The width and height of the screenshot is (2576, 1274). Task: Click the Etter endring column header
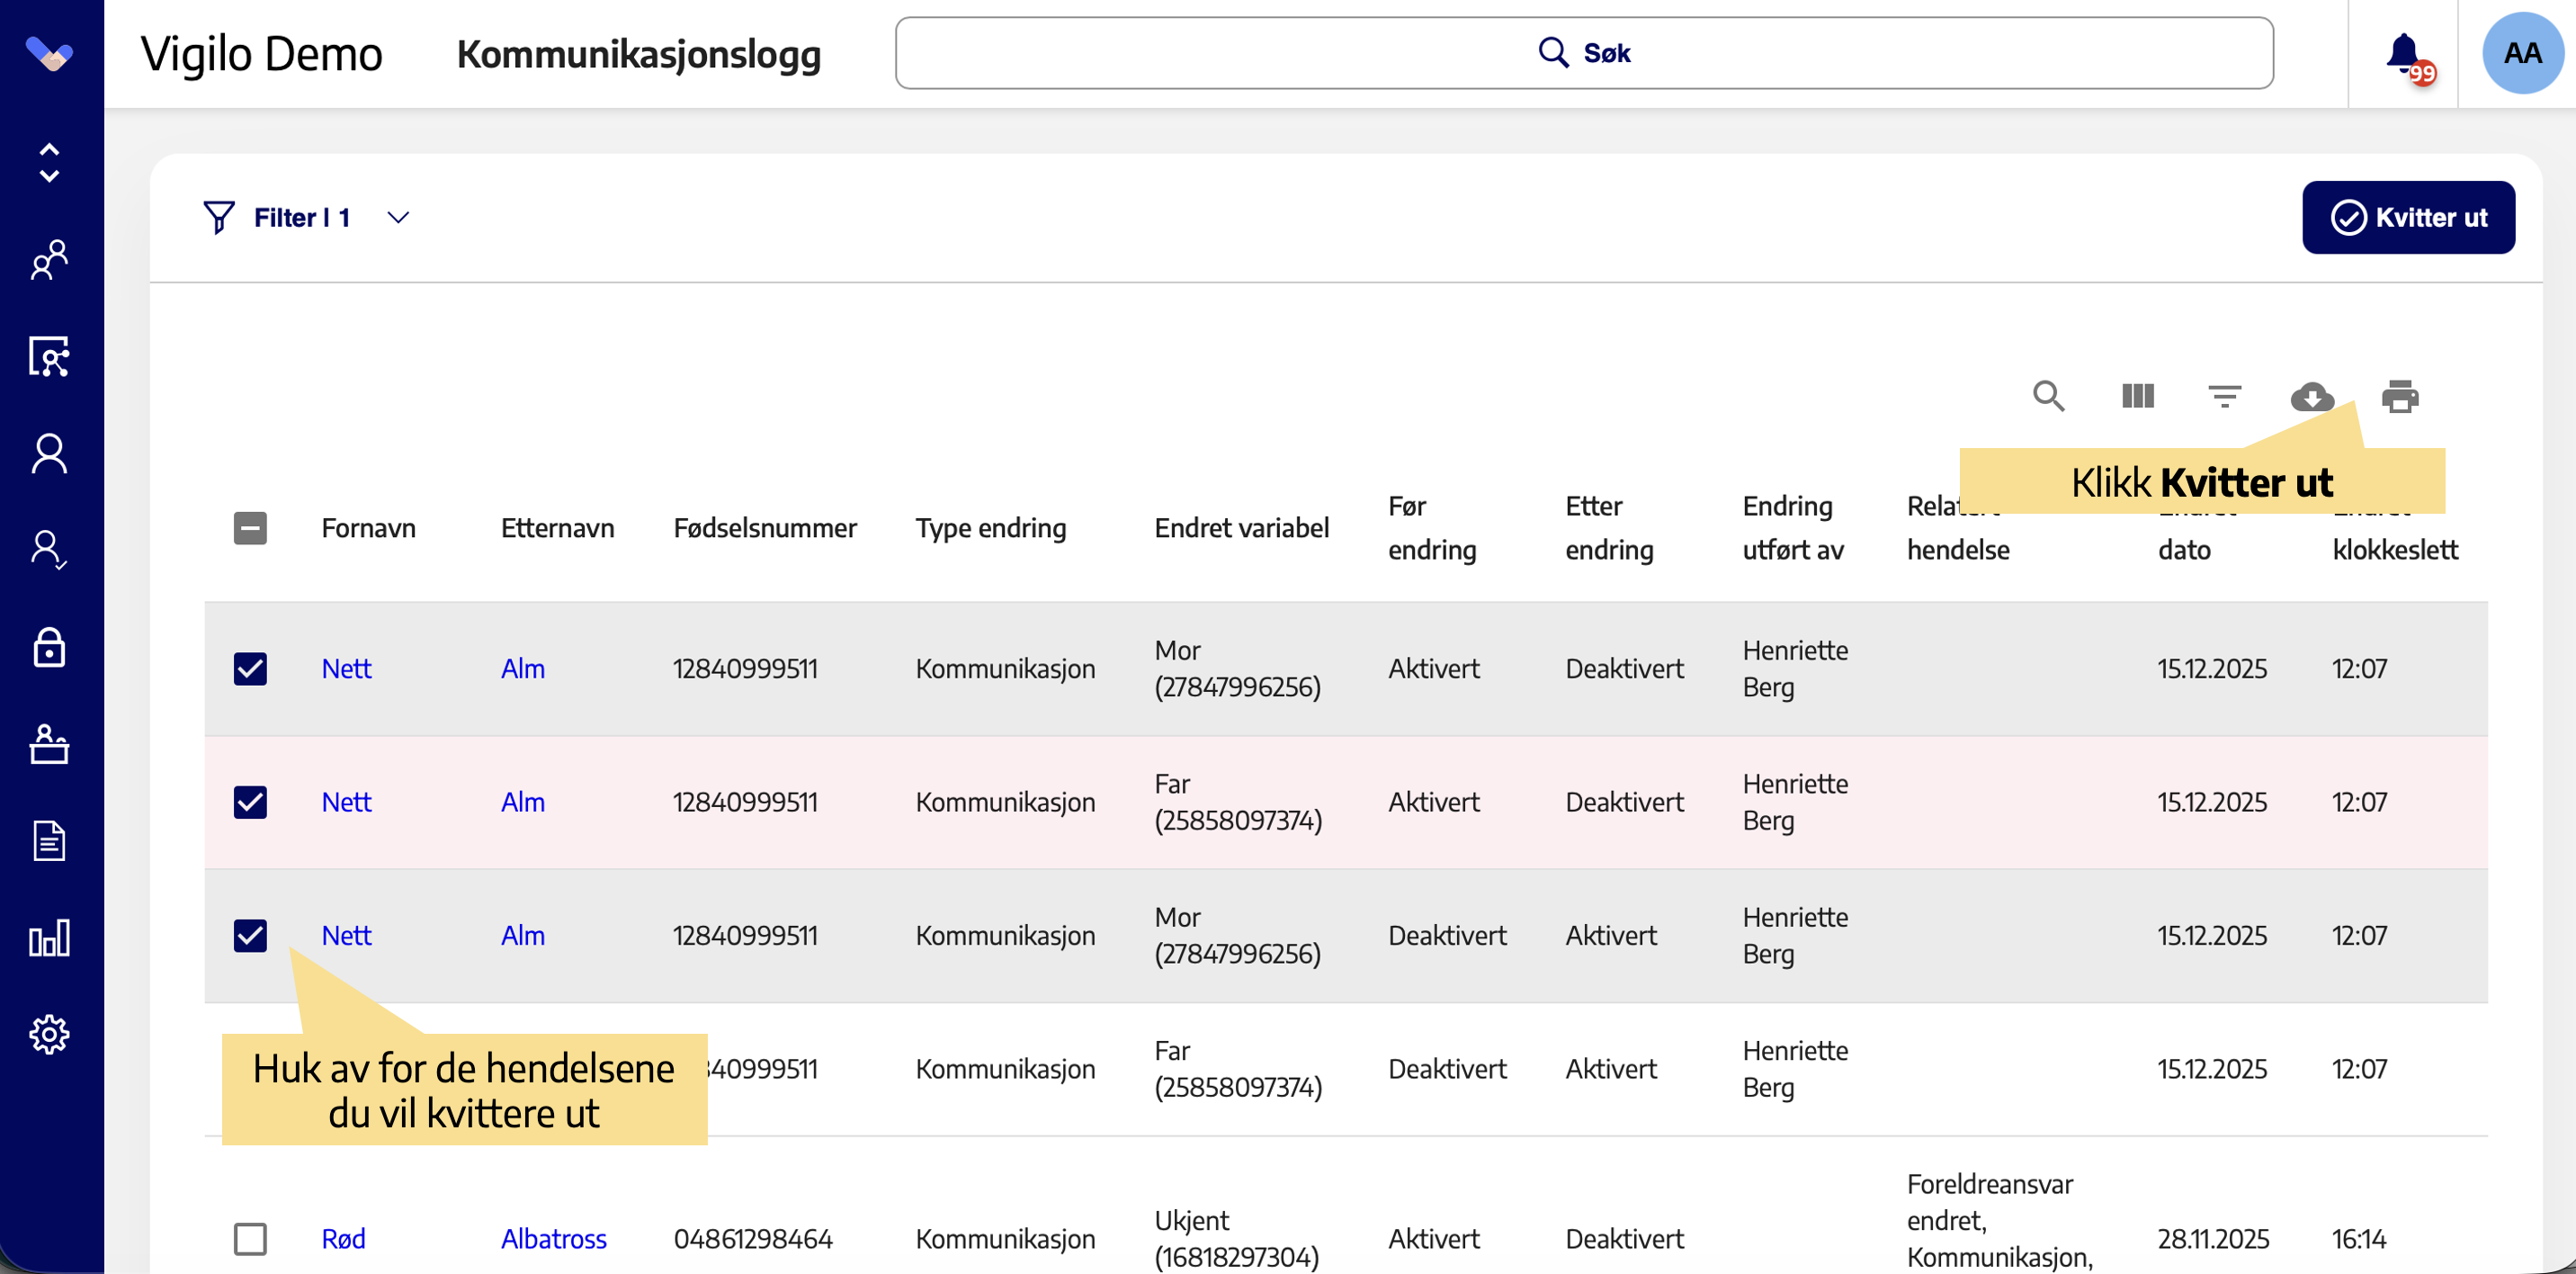tap(1609, 527)
